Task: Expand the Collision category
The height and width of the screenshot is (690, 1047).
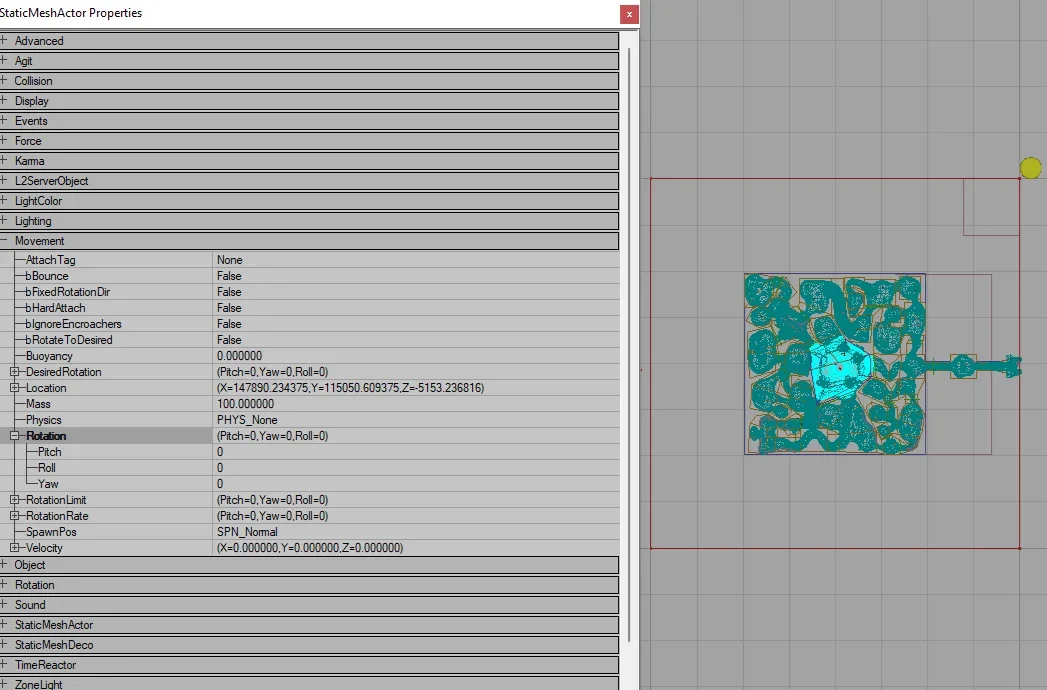Action: pyautogui.click(x=4, y=80)
